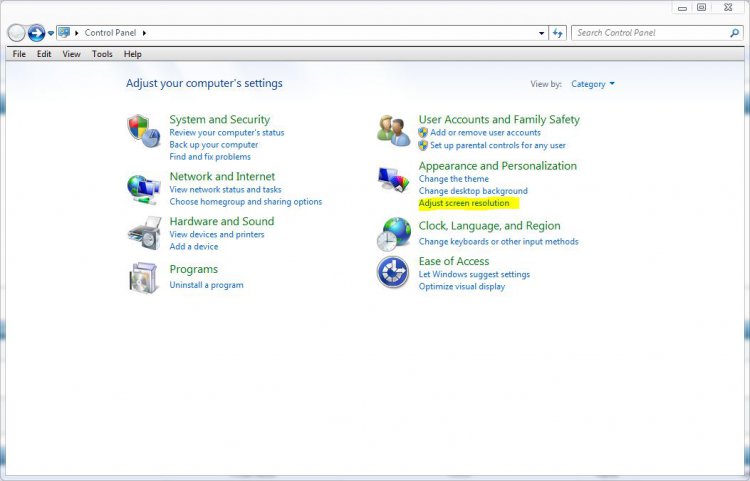Click the address bar path field
750x481 pixels.
click(302, 33)
